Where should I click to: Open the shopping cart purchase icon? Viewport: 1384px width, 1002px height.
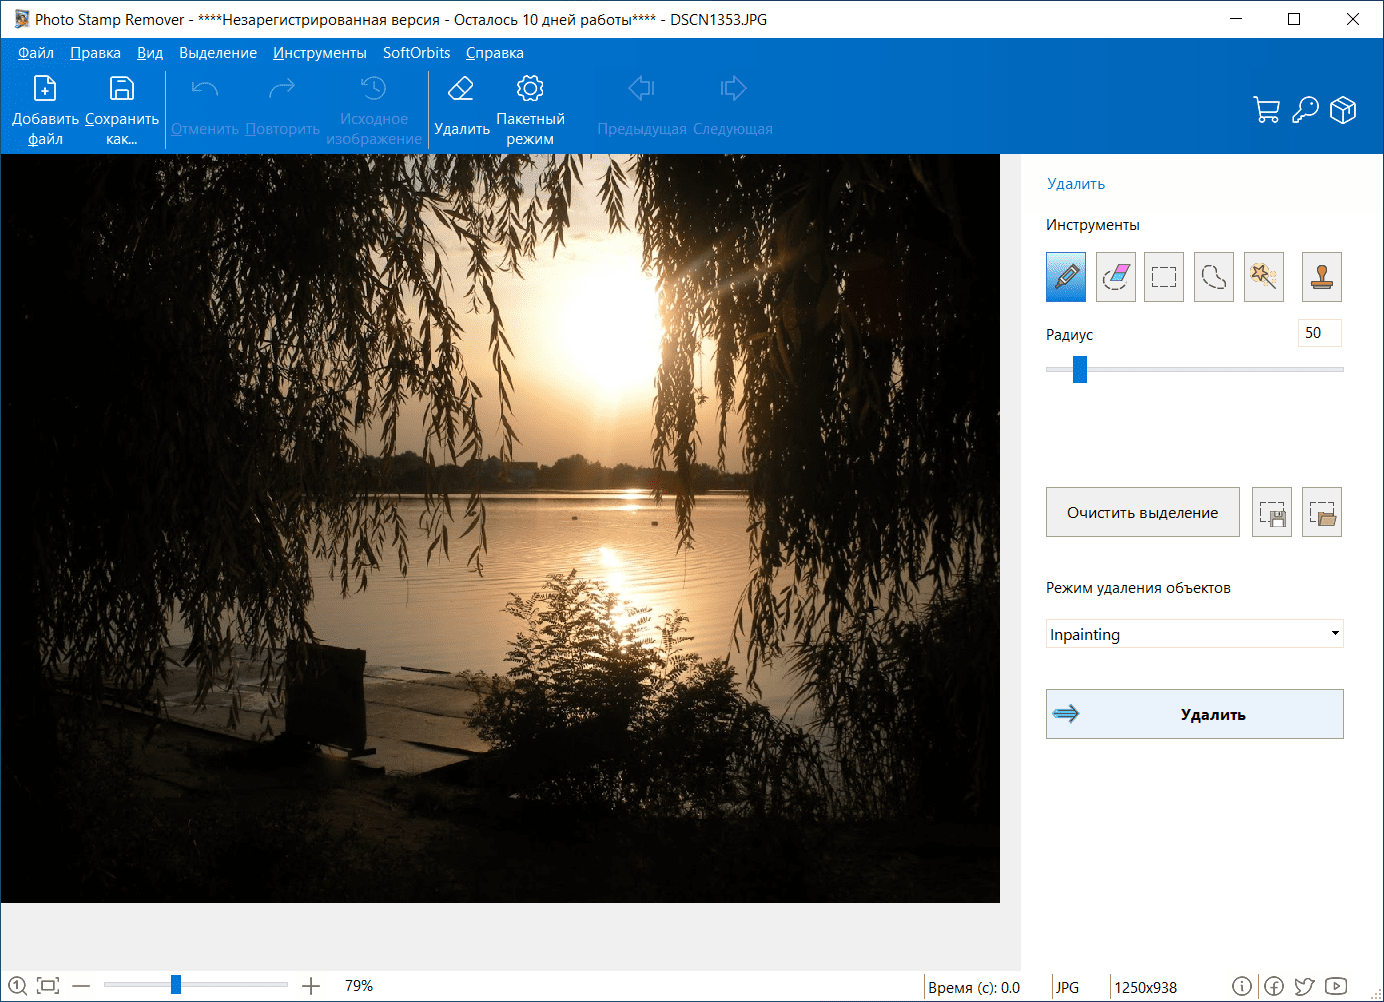[1266, 110]
